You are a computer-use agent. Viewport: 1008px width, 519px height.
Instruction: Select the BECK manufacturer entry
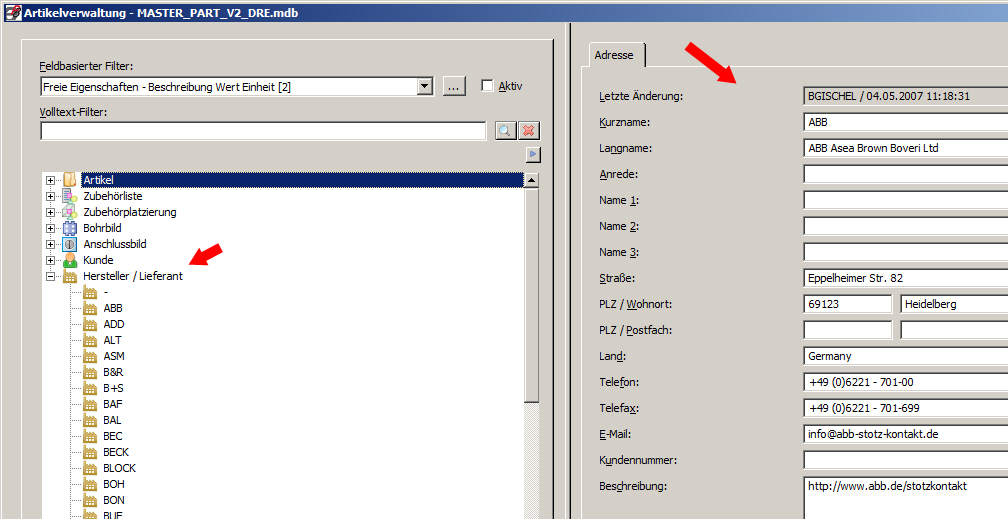pyautogui.click(x=116, y=452)
